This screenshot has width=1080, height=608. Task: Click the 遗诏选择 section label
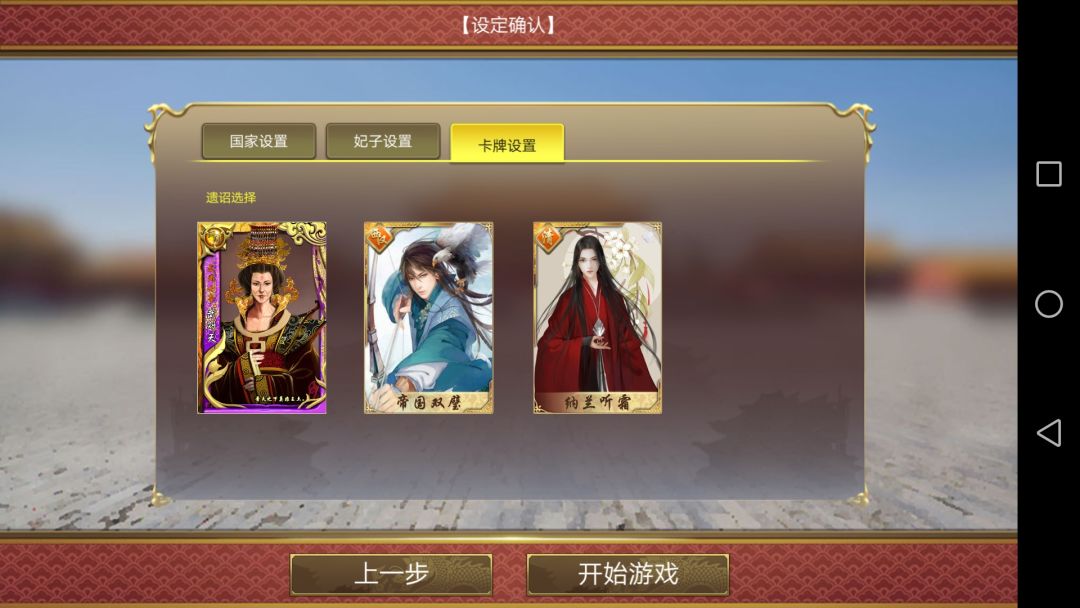(x=231, y=198)
